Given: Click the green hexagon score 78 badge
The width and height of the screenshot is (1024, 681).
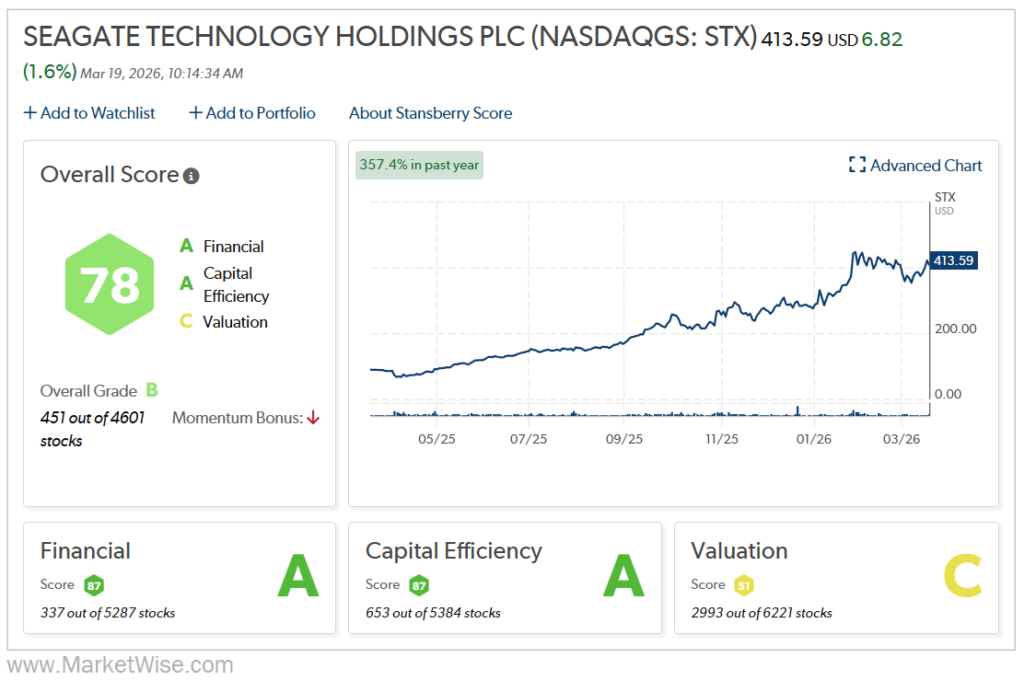Looking at the screenshot, I should pyautogui.click(x=110, y=285).
